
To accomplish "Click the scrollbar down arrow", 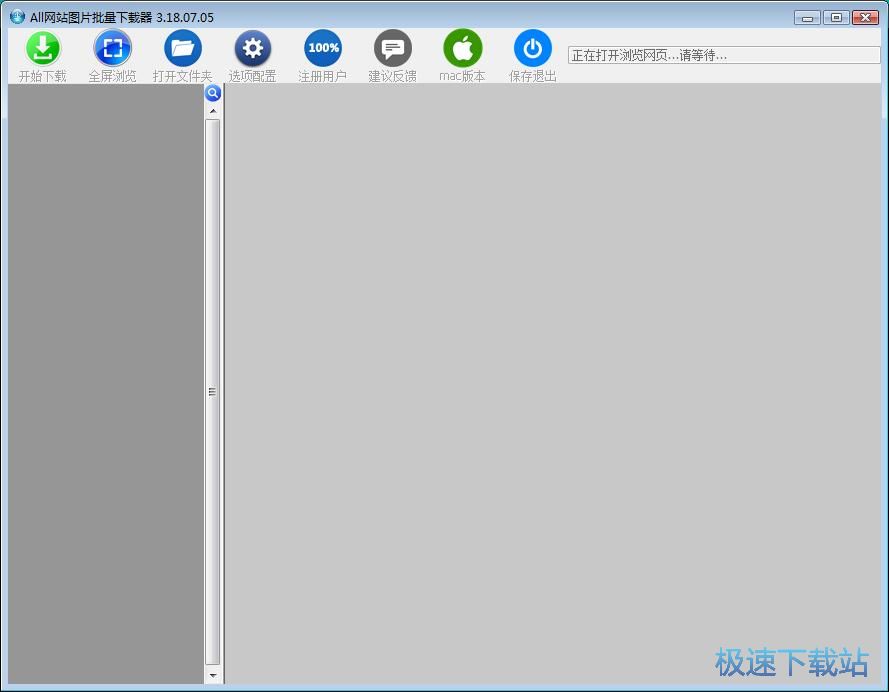I will 213,675.
